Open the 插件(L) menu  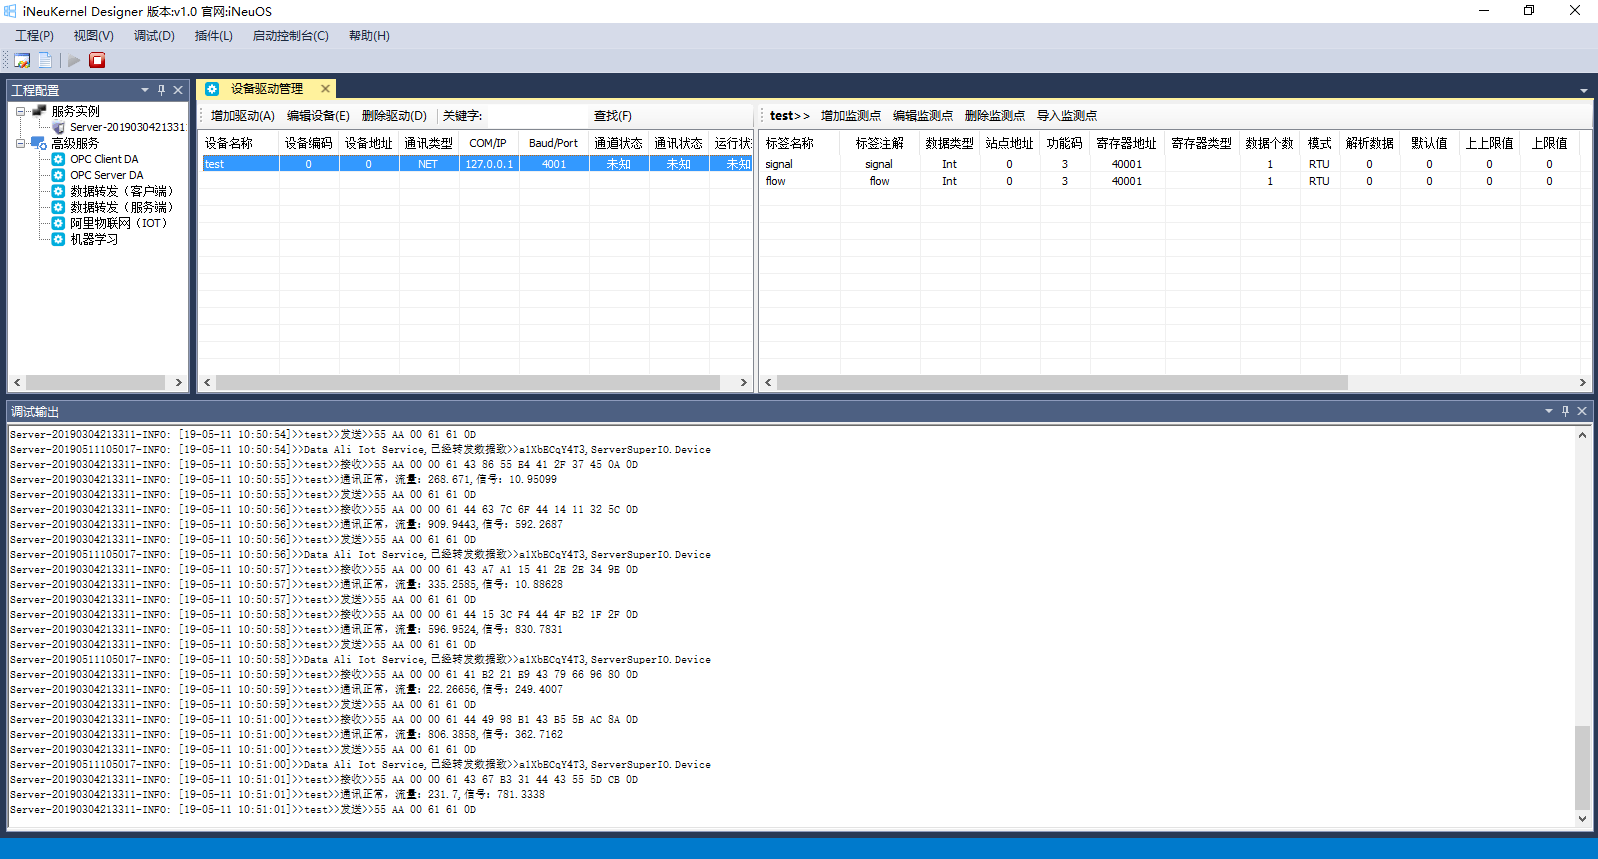[213, 36]
